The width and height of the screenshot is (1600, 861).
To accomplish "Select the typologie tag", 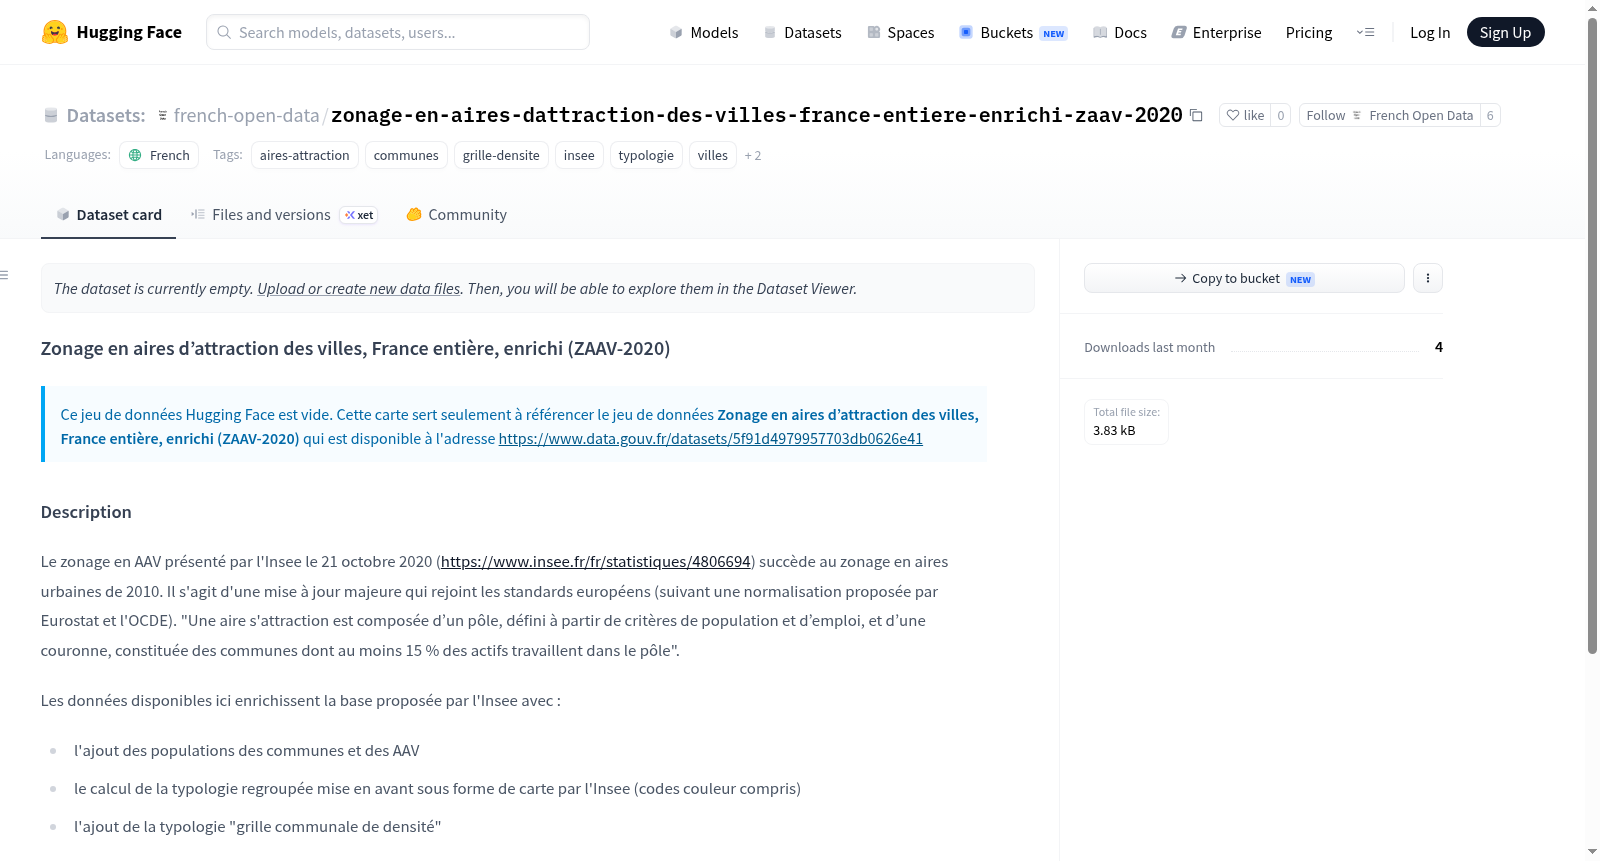I will click(646, 155).
